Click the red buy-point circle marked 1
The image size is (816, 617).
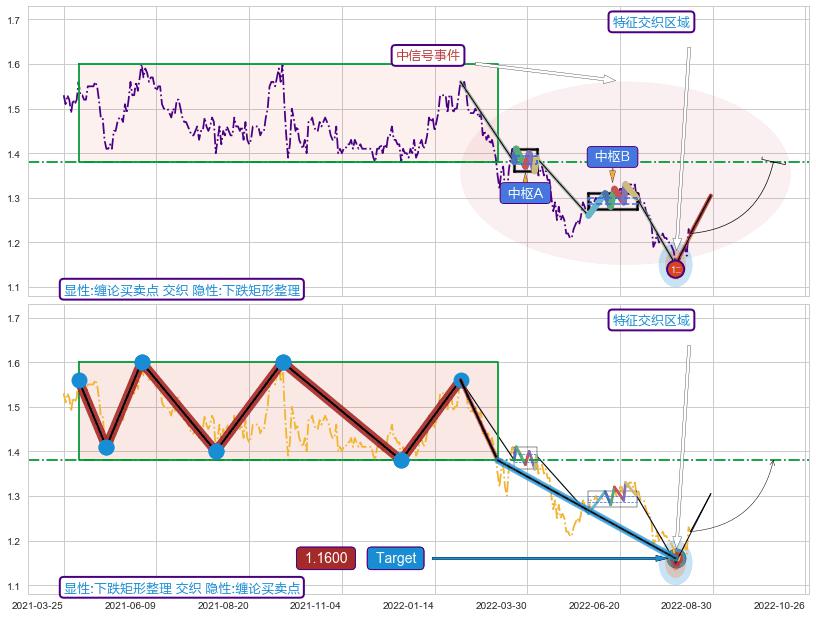coord(676,268)
